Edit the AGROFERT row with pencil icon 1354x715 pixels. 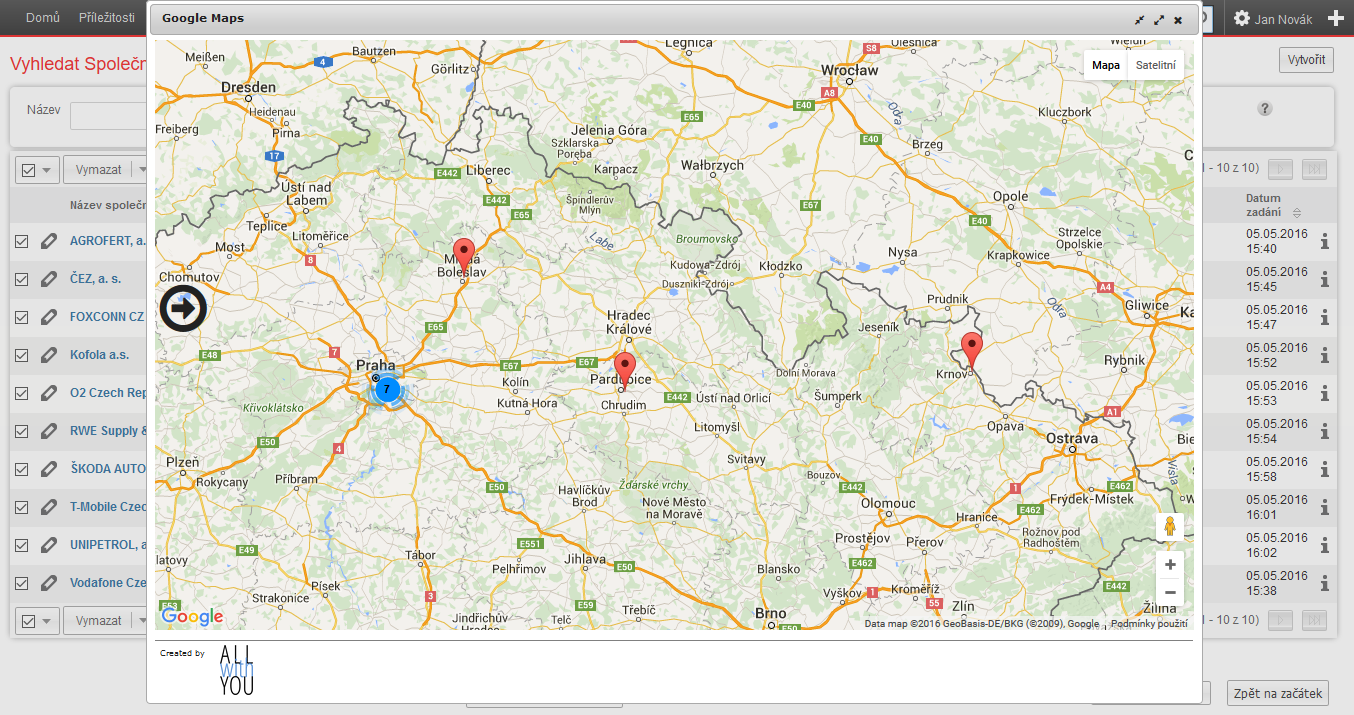click(49, 241)
